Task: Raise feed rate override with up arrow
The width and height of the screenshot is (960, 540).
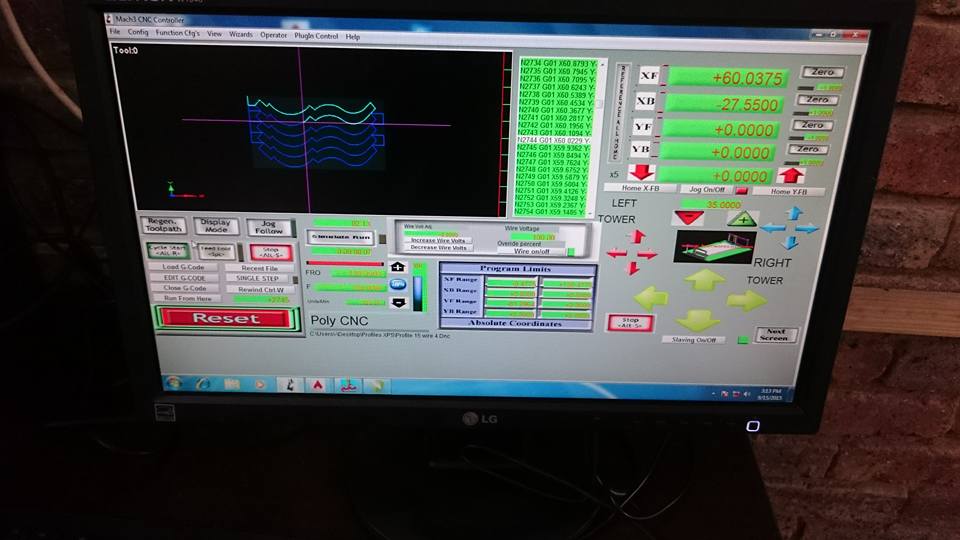Action: [x=397, y=267]
